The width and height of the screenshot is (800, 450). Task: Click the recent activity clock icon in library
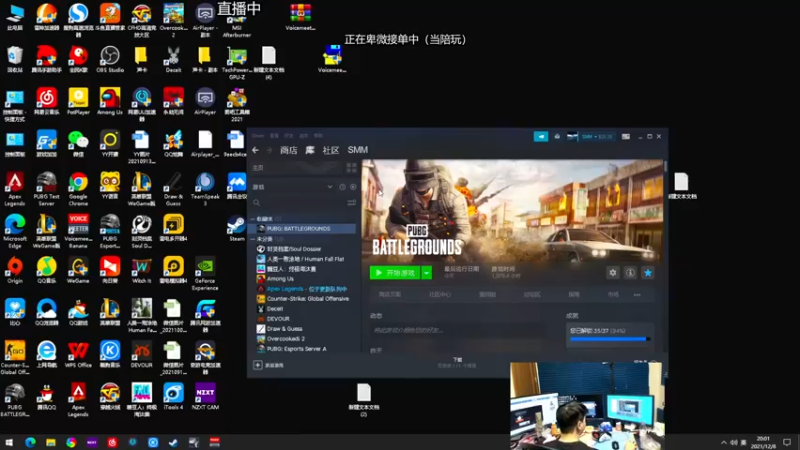tap(342, 187)
